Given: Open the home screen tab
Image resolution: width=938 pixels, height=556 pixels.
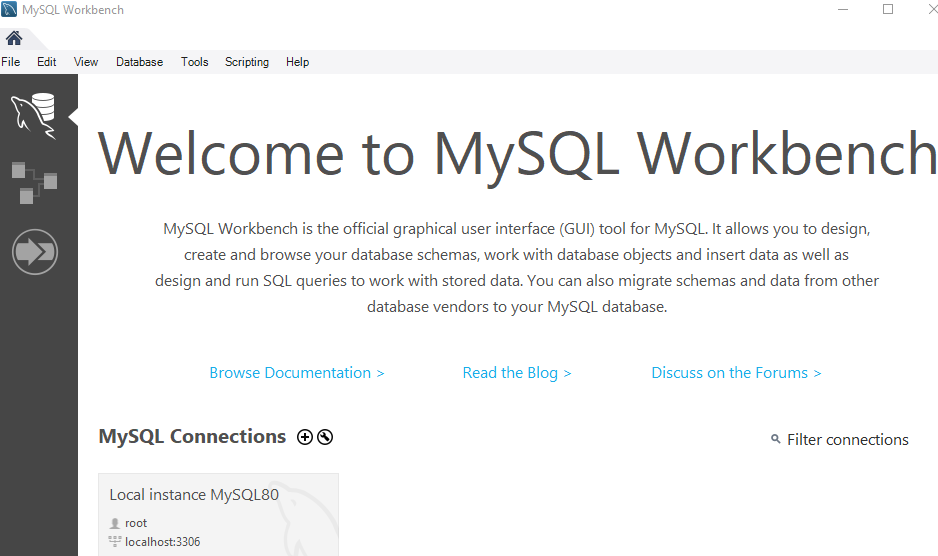Looking at the screenshot, I should coord(14,38).
